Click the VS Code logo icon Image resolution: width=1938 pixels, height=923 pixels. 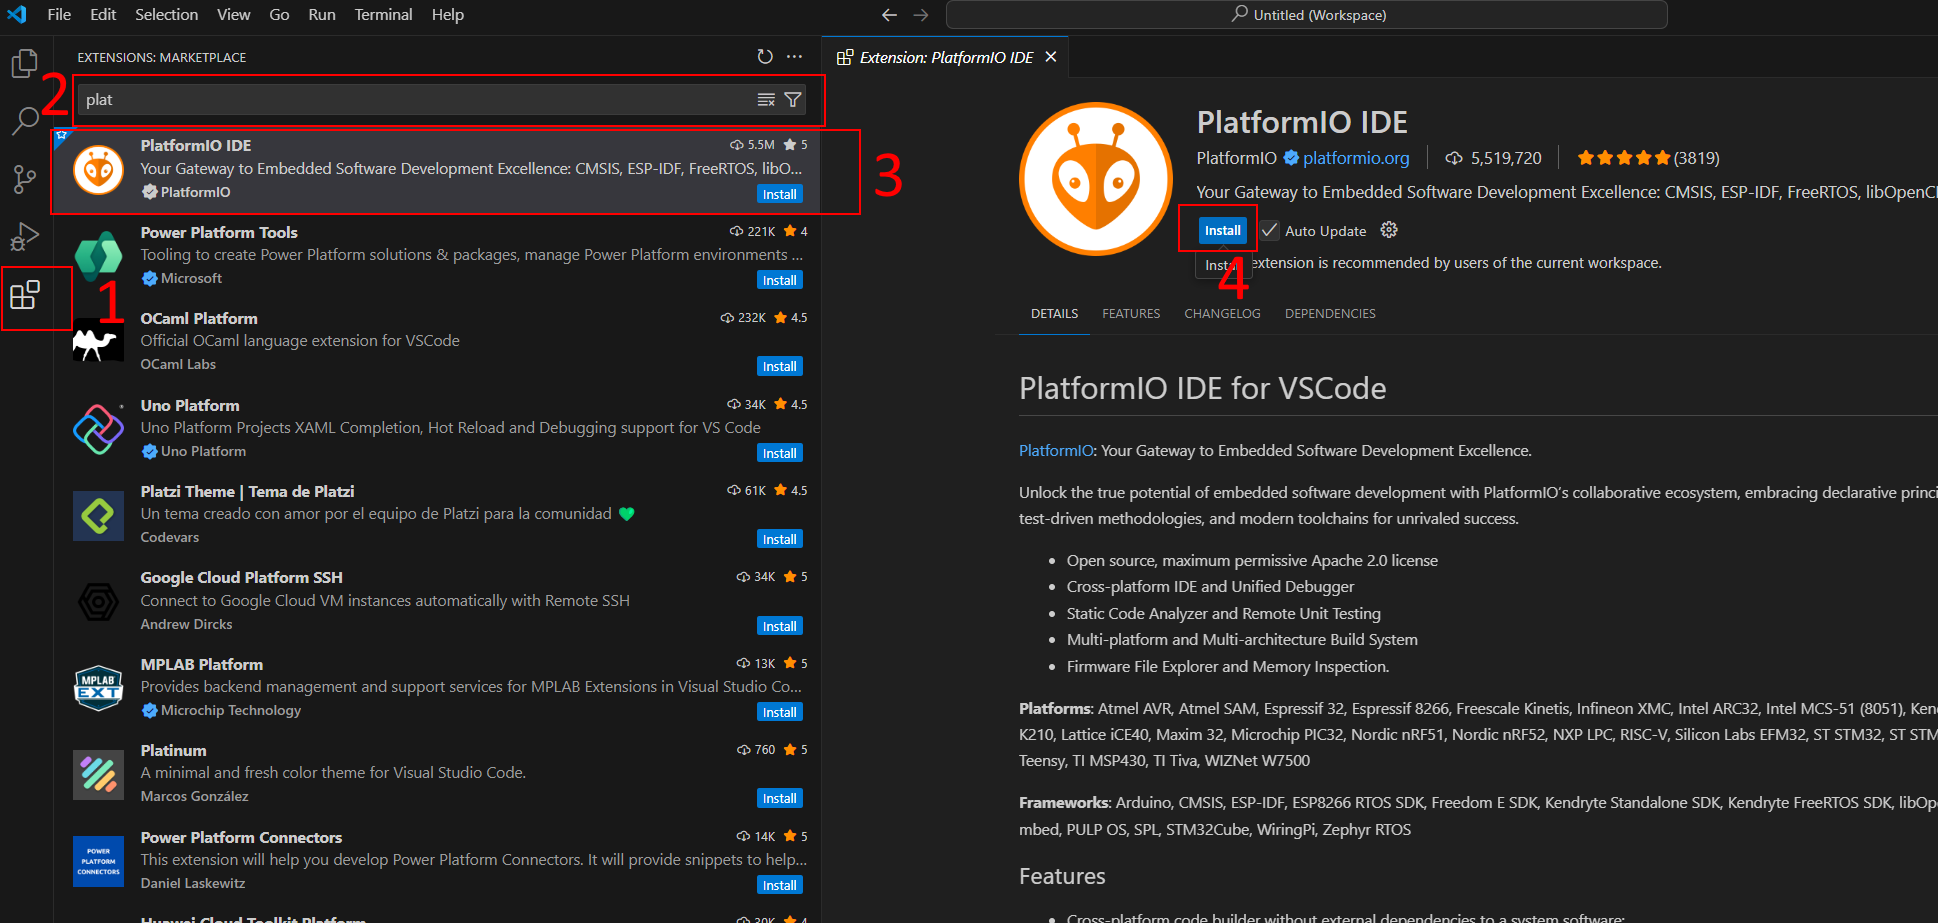coord(17,15)
